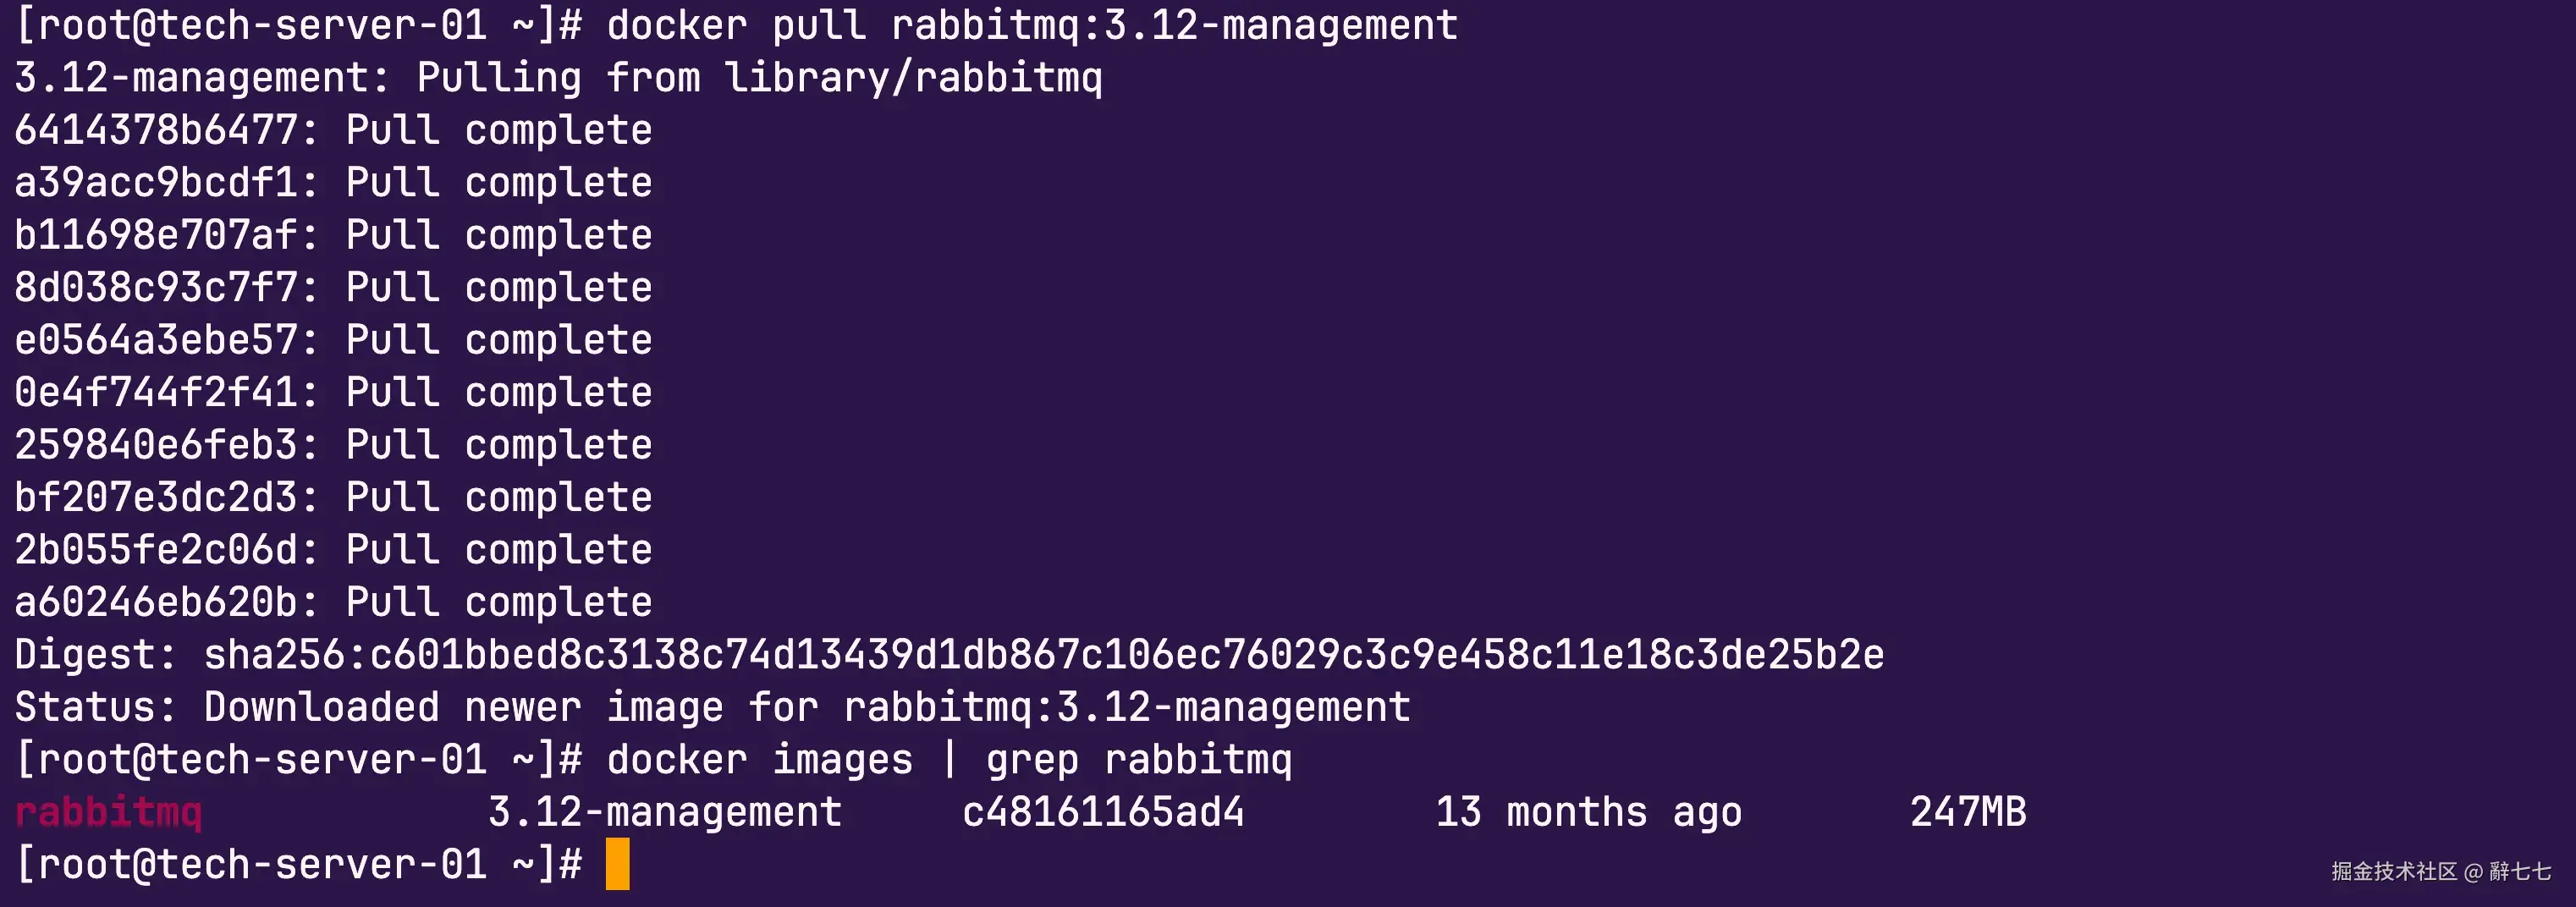This screenshot has width=2576, height=907.
Task: Click layer ID 6414378b6477
Action: coord(156,130)
